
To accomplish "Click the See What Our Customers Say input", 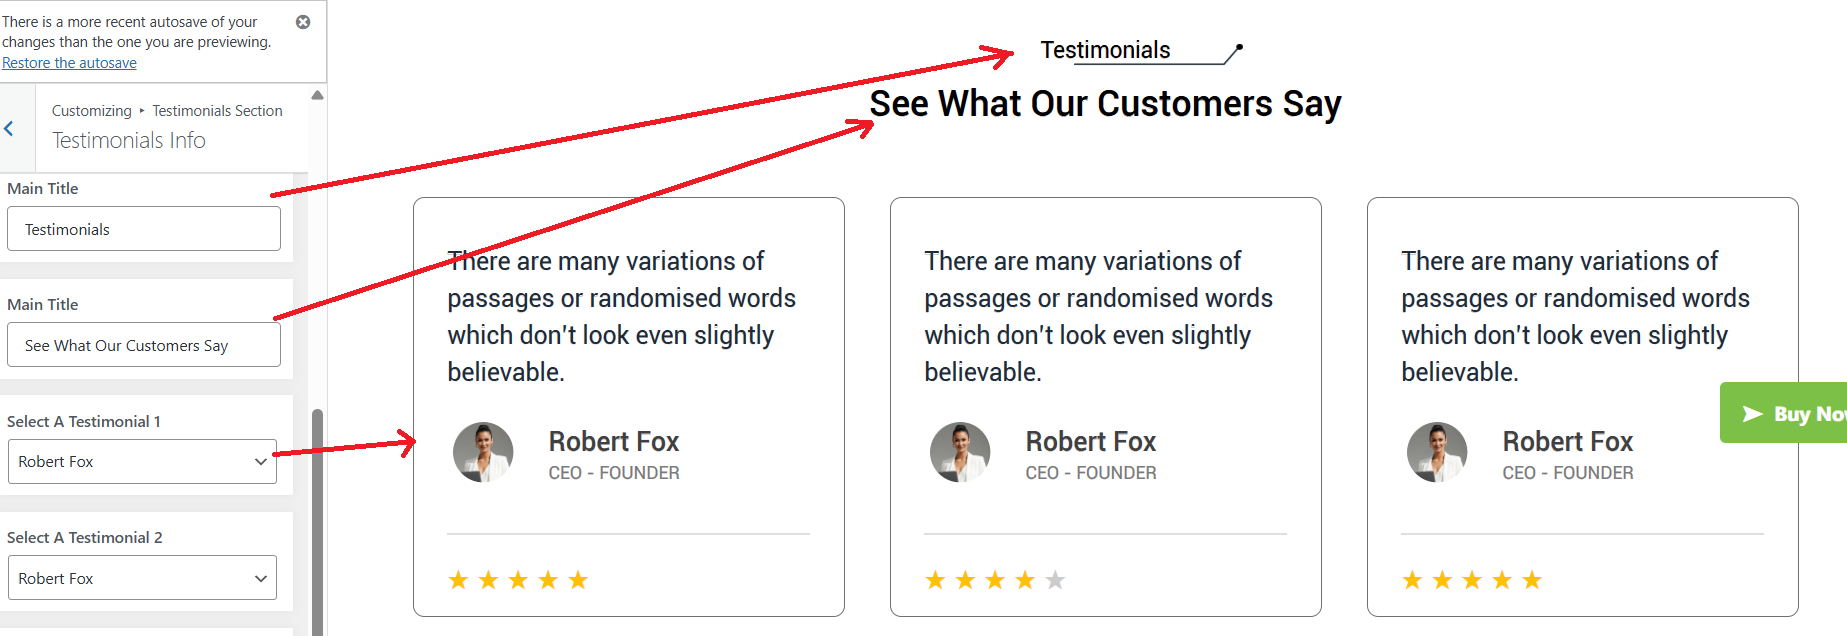I will point(143,345).
